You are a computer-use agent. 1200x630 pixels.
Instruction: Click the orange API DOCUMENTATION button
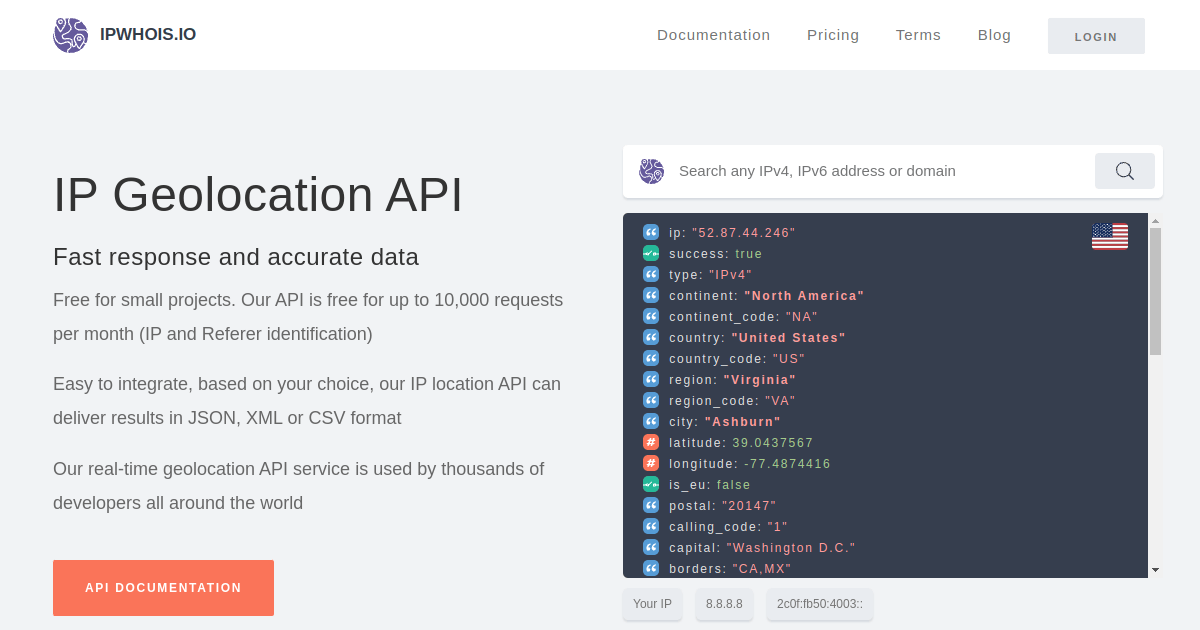click(x=163, y=588)
